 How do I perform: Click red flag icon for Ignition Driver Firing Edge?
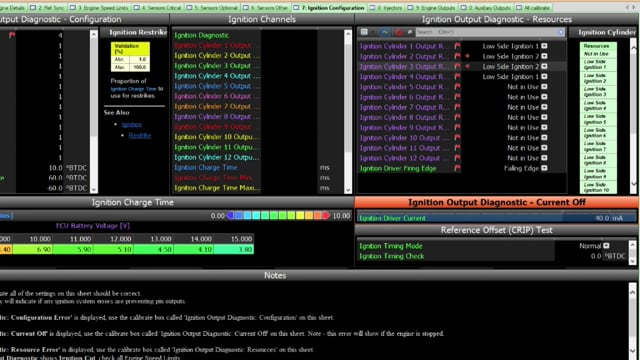click(x=457, y=168)
